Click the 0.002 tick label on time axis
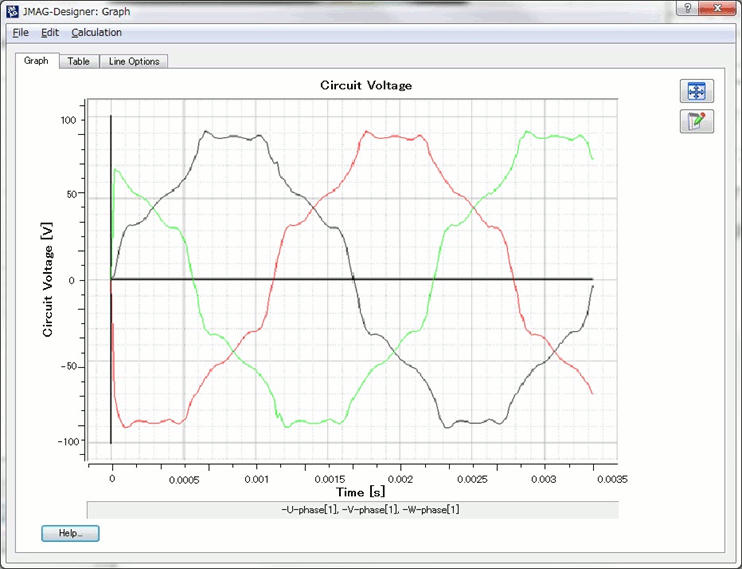742x569 pixels. (400, 479)
